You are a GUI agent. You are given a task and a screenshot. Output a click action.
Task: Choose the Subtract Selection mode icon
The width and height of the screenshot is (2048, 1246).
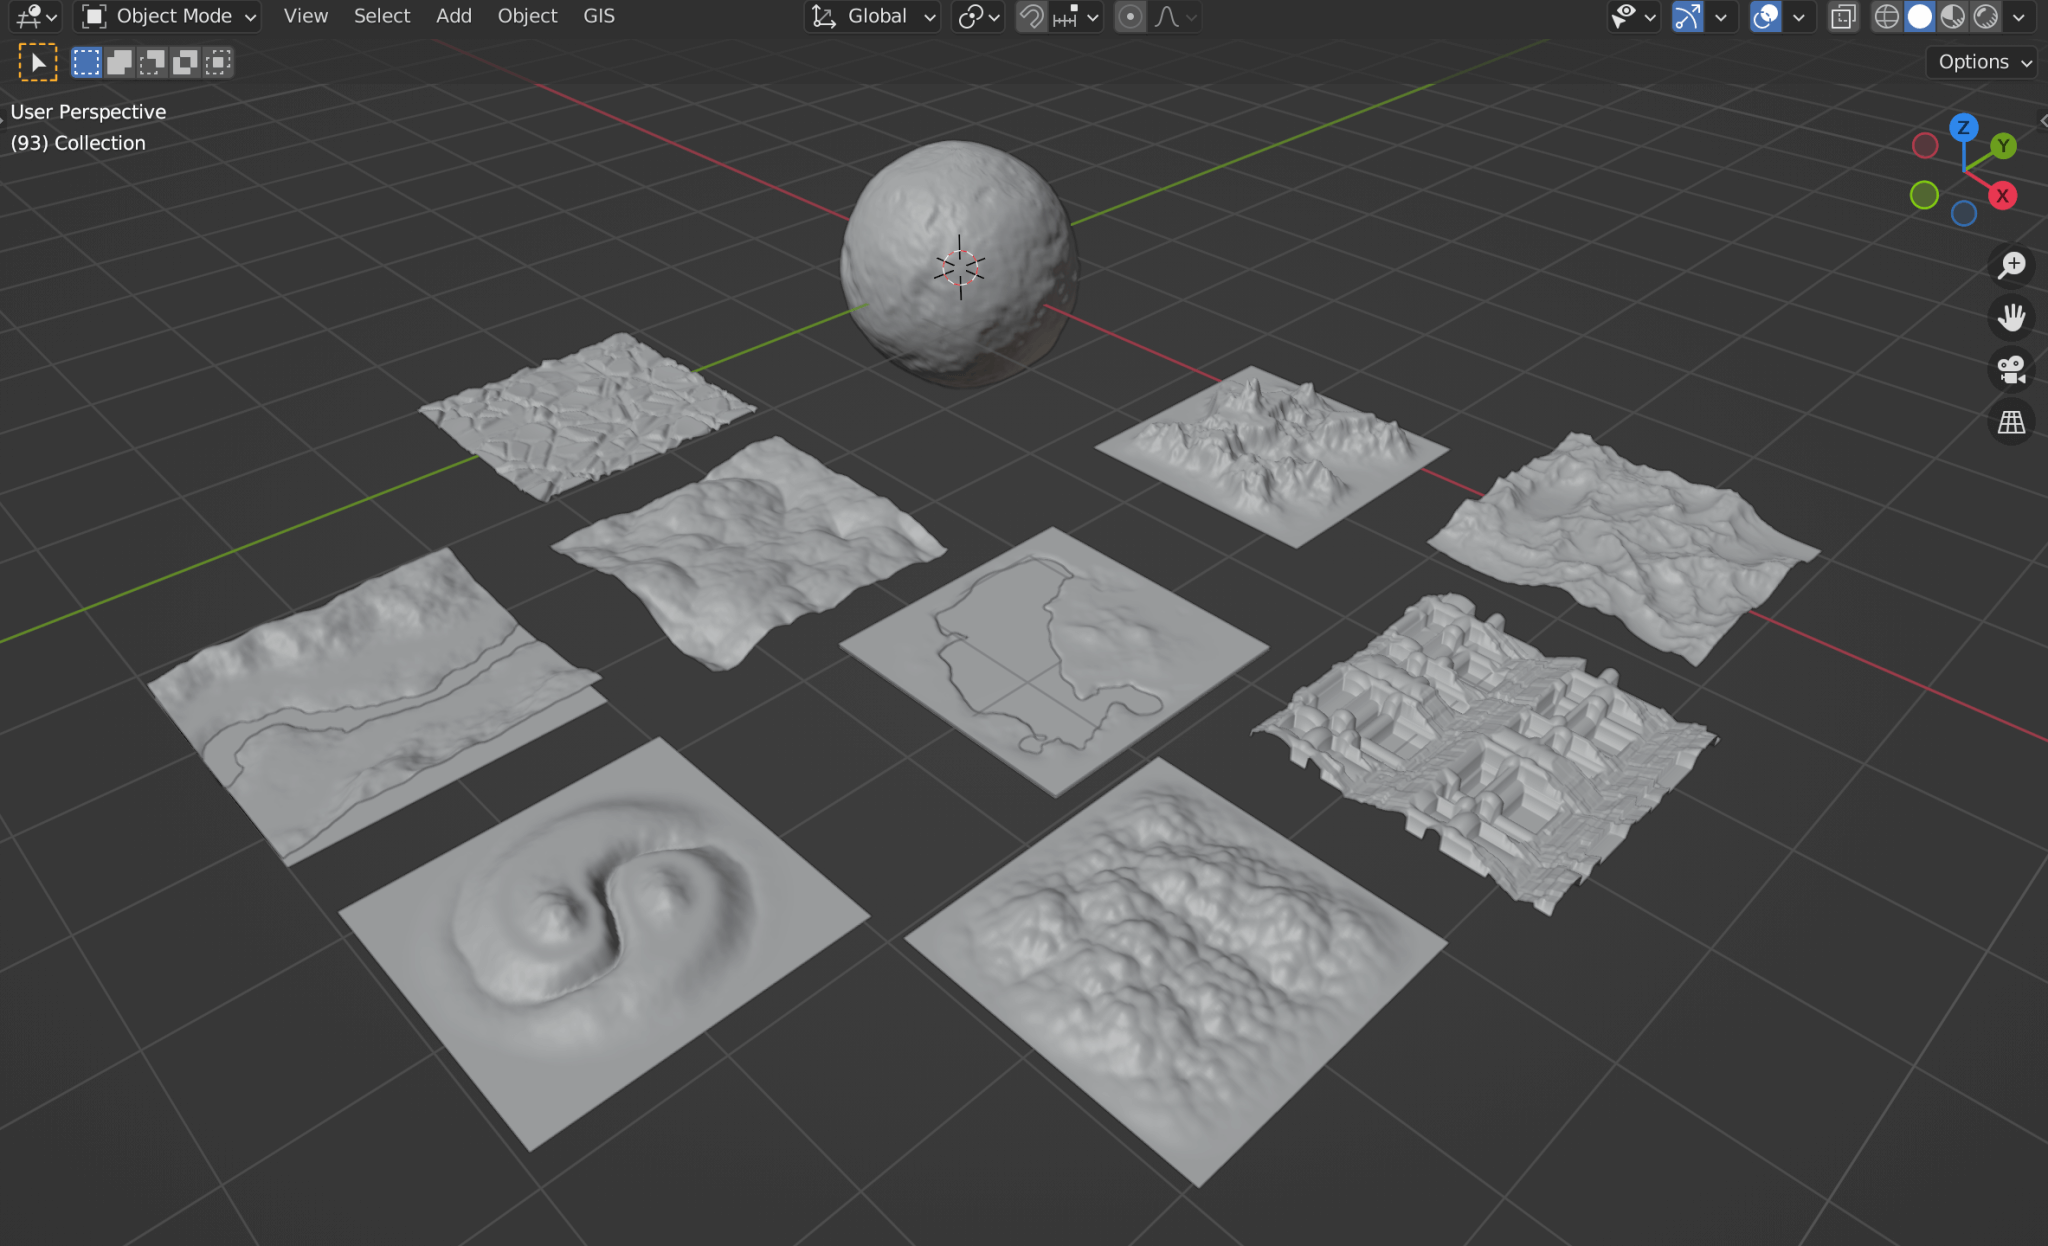coord(152,63)
